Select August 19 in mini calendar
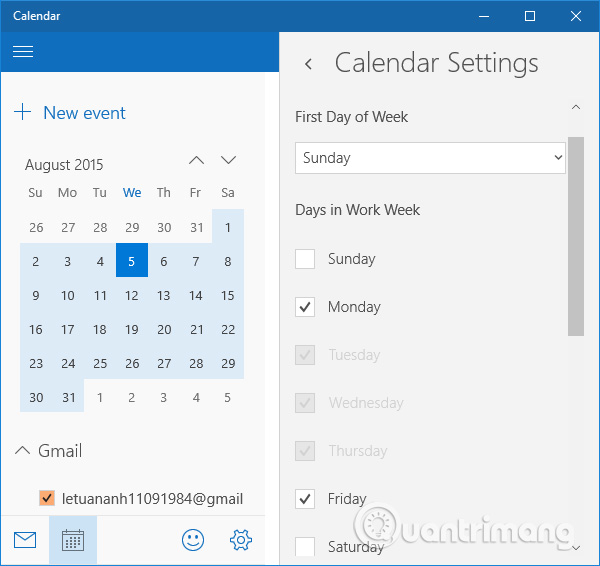The height and width of the screenshot is (566, 600). (x=132, y=329)
